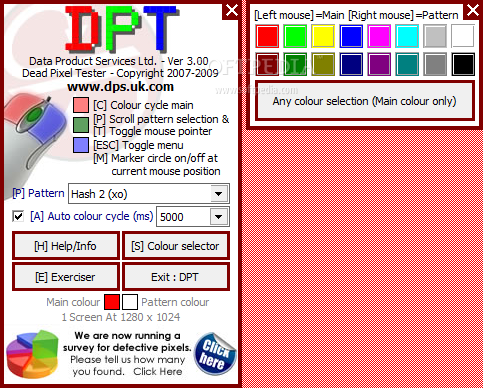Viewport: 483px width, 388px height.
Task: Toggle Auto colour cycle checkbox
Action: (18, 216)
